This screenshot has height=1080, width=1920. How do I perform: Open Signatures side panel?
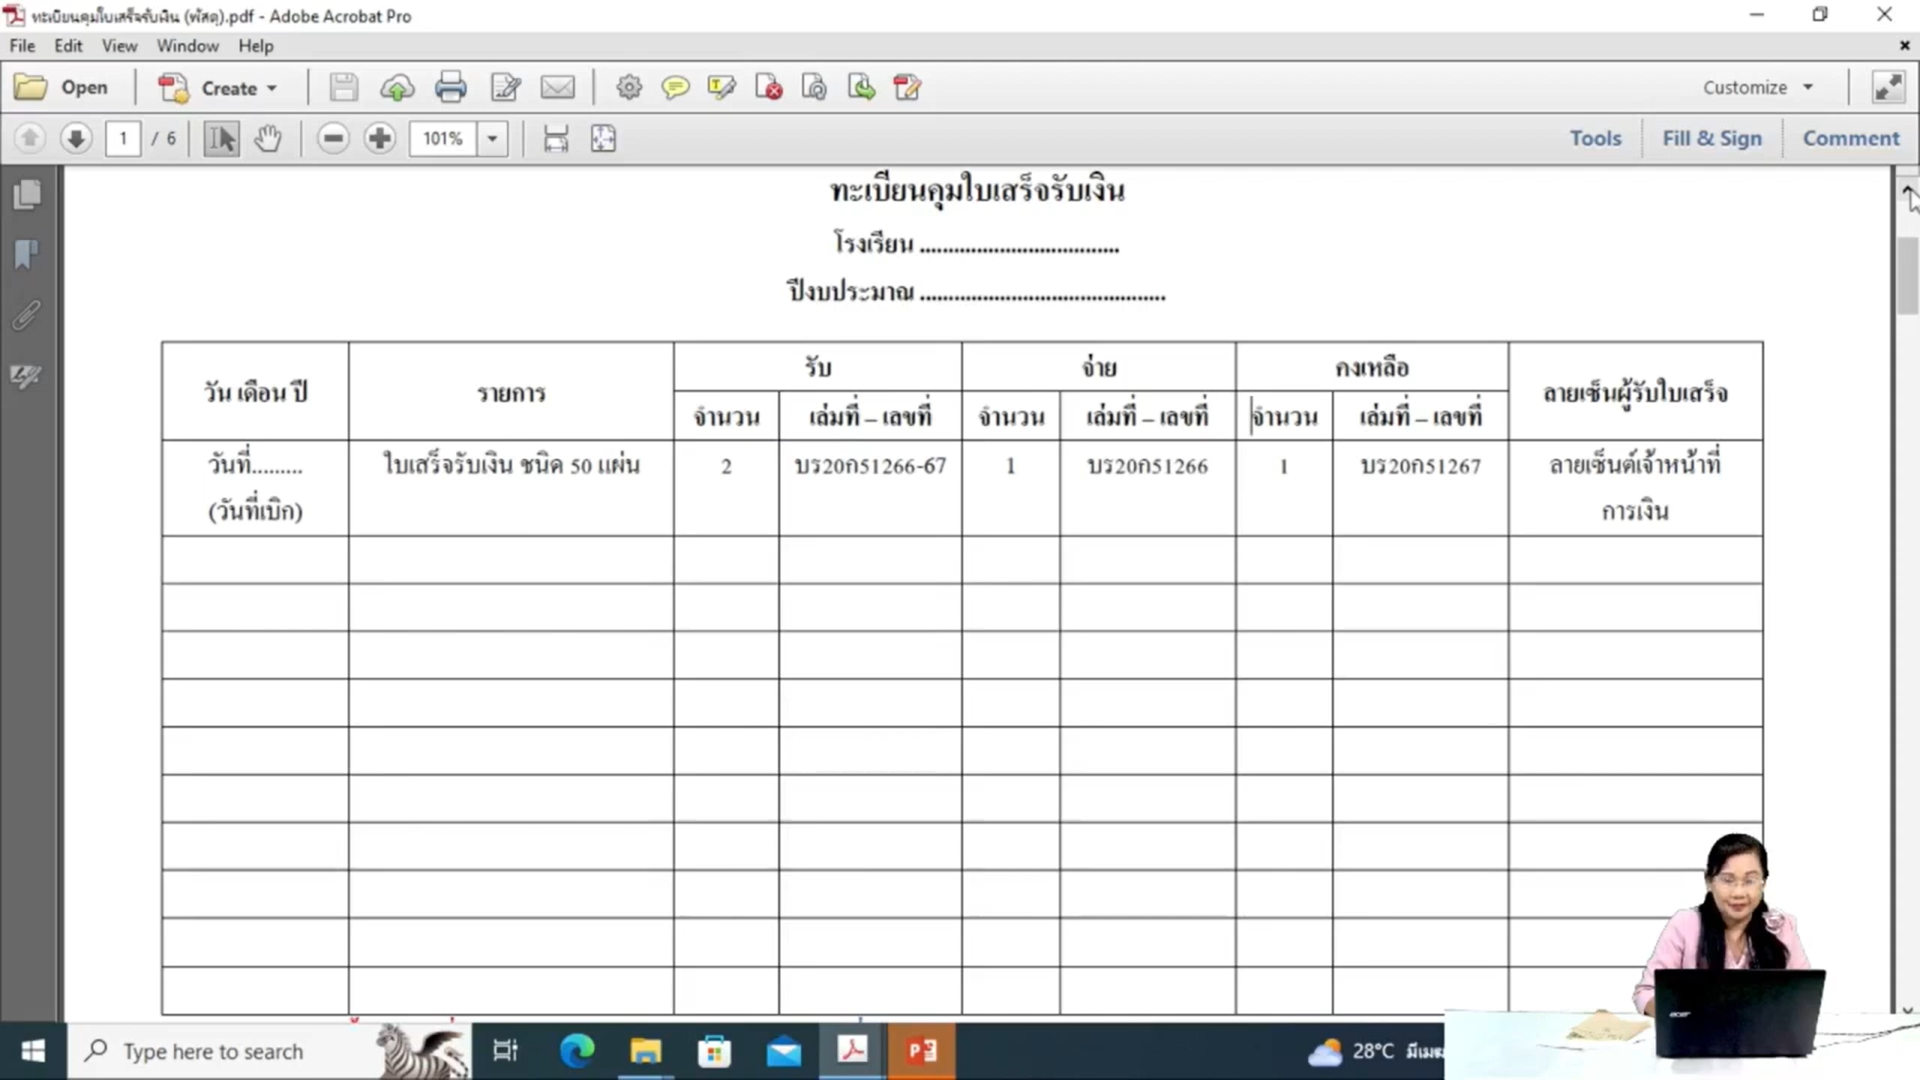27,376
